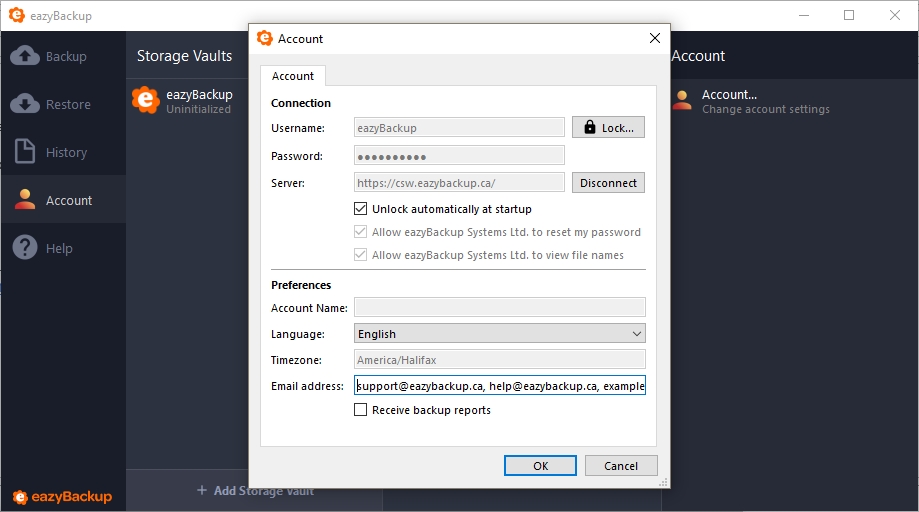Click the Account person icon in sidebar
The image size is (919, 512).
point(25,199)
